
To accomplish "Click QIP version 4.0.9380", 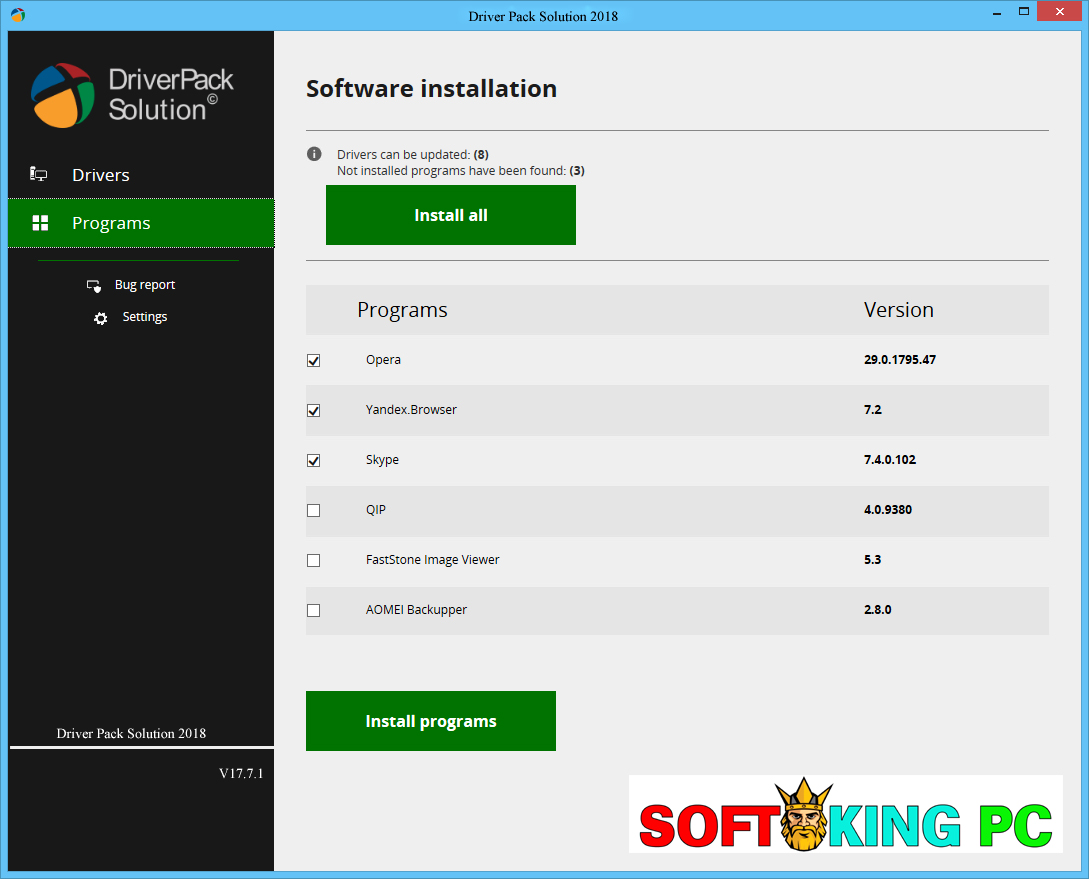I will [x=888, y=510].
